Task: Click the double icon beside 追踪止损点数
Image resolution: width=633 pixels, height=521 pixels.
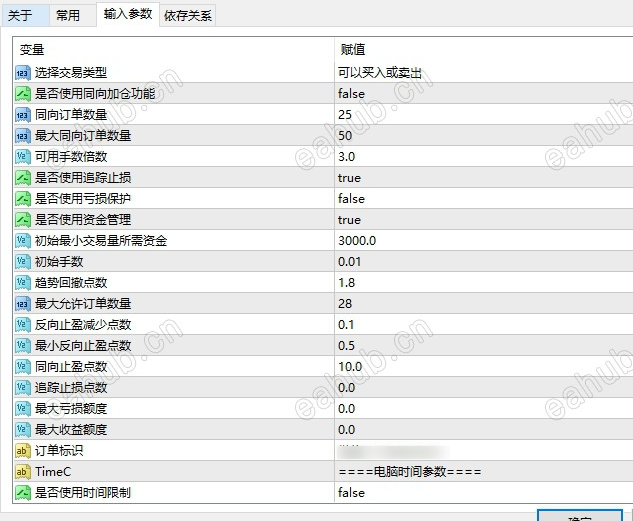Action: (23, 387)
